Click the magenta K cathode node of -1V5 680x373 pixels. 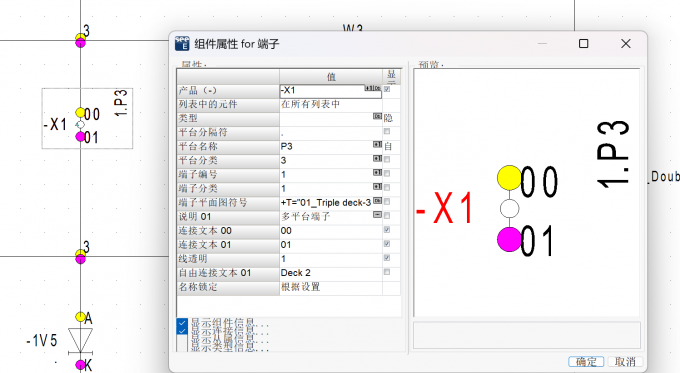coord(80,364)
